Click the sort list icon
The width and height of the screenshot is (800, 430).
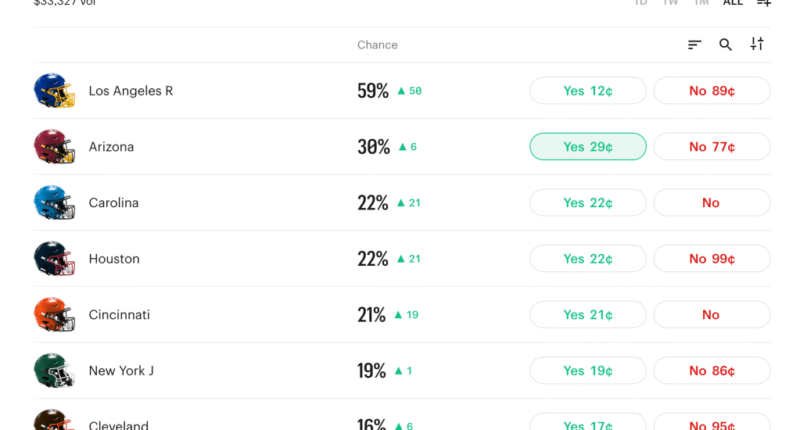pos(694,45)
